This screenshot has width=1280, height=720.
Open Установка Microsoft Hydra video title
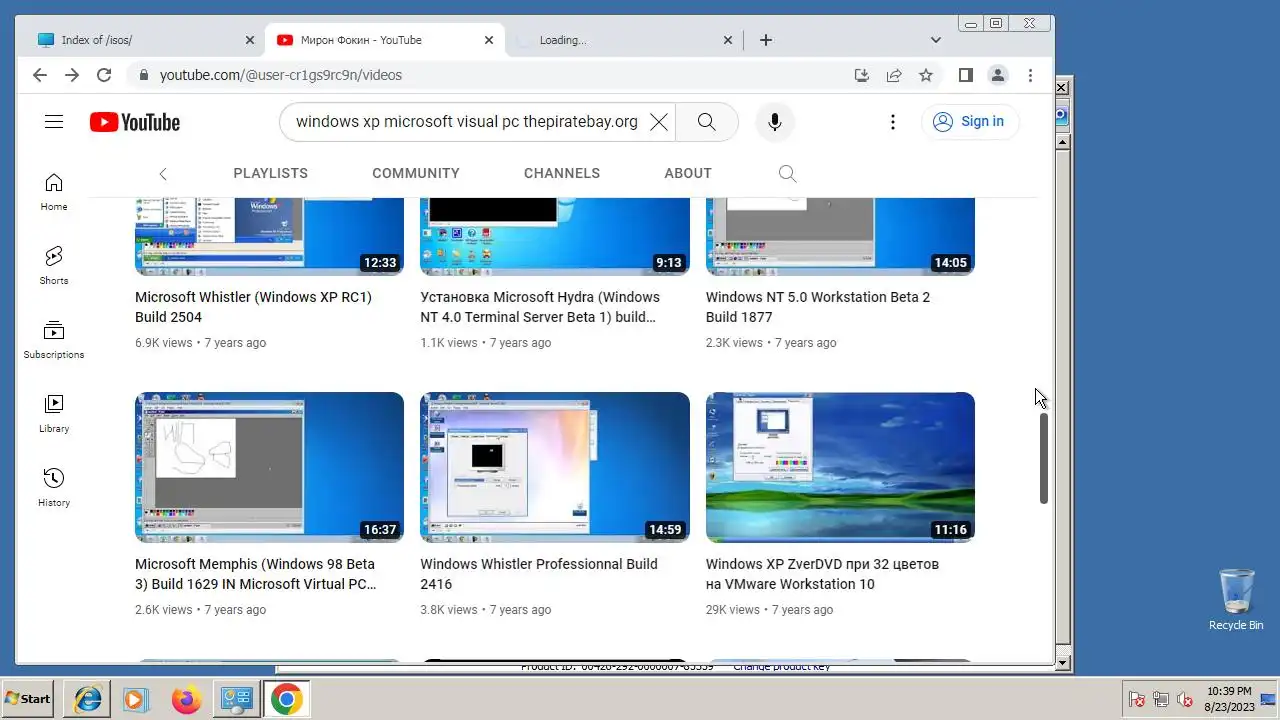[540, 307]
